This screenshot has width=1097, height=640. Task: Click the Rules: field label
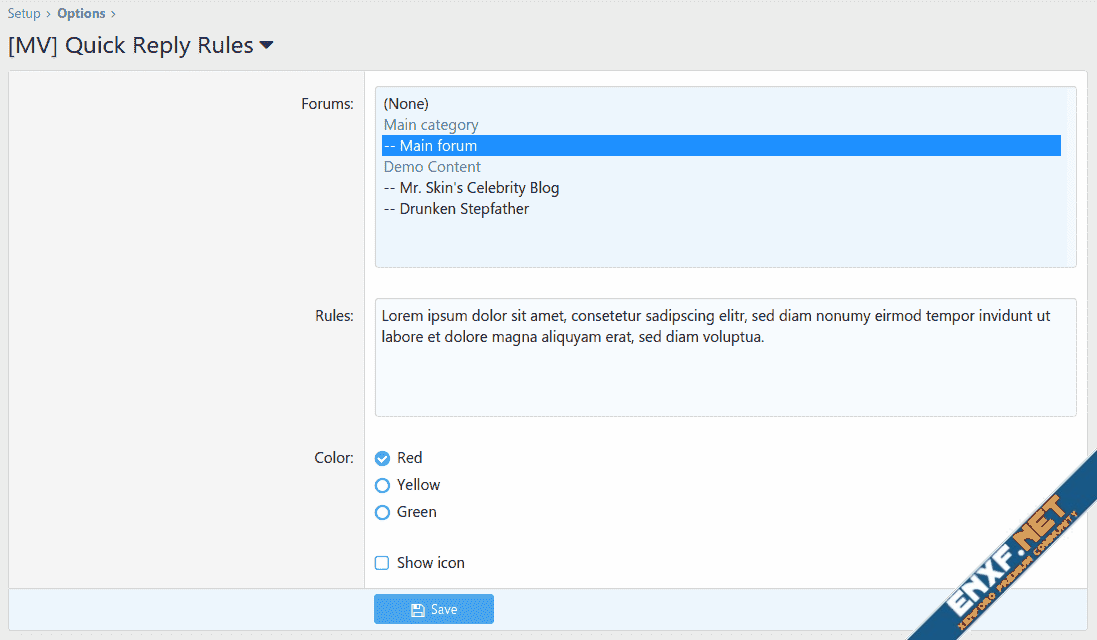(x=334, y=316)
